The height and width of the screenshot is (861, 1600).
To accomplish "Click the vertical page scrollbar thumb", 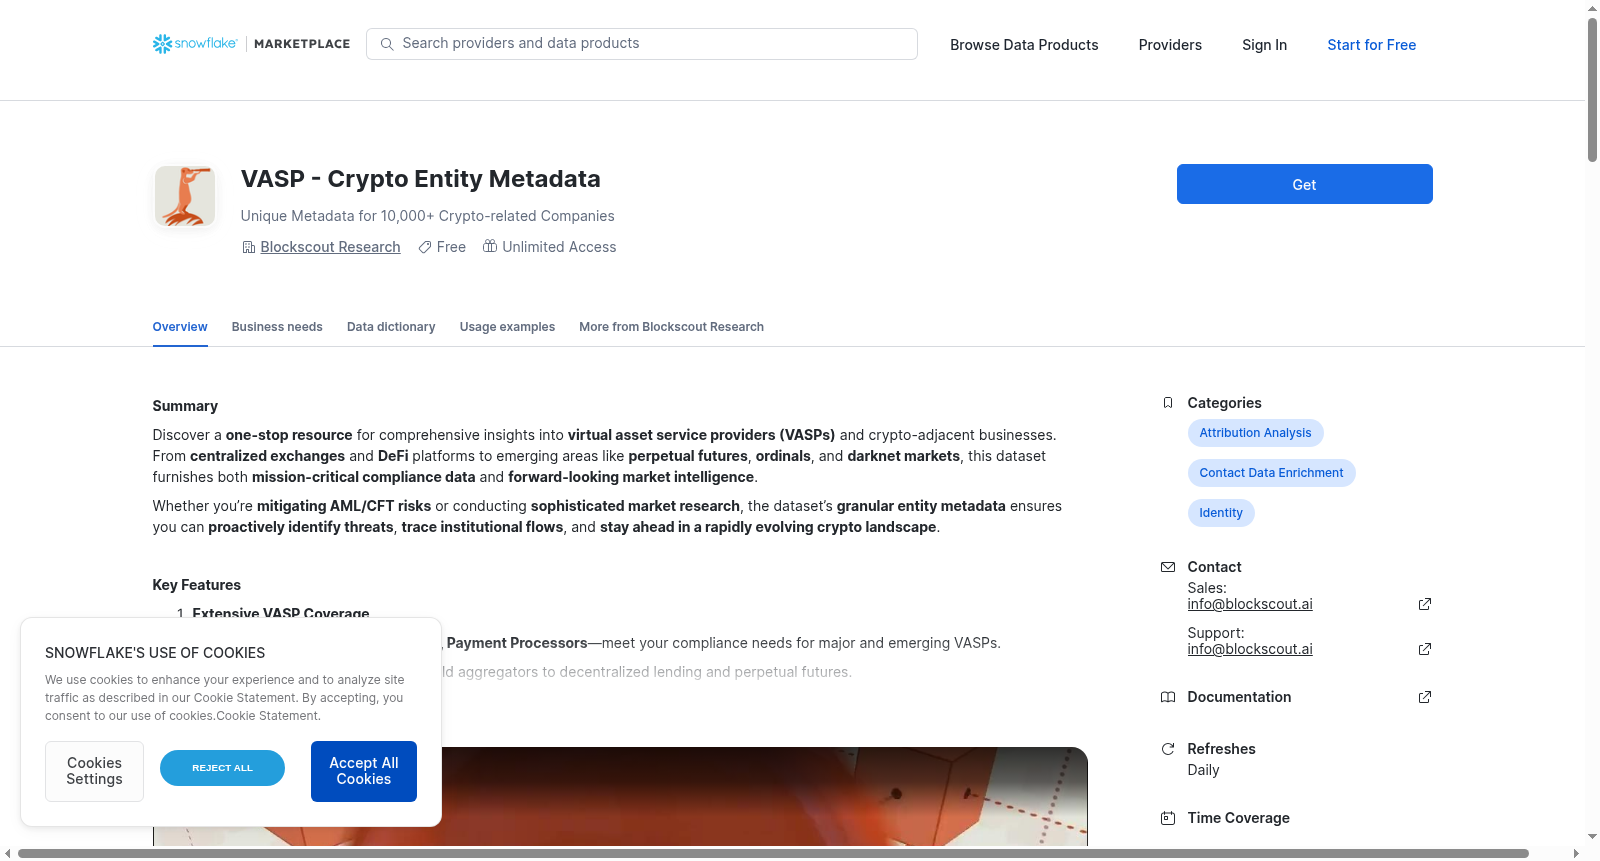I will (1592, 90).
